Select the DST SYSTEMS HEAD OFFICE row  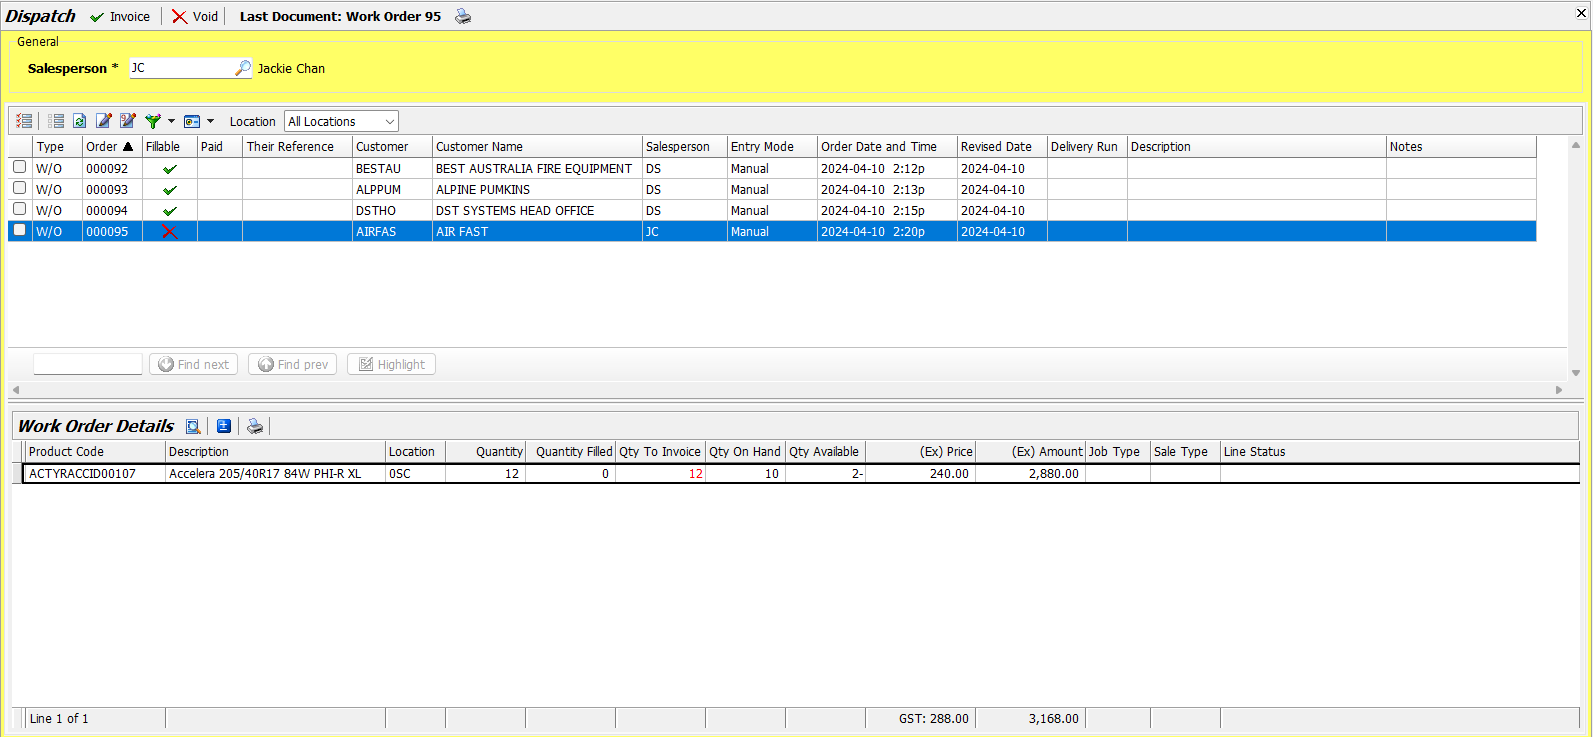point(772,211)
